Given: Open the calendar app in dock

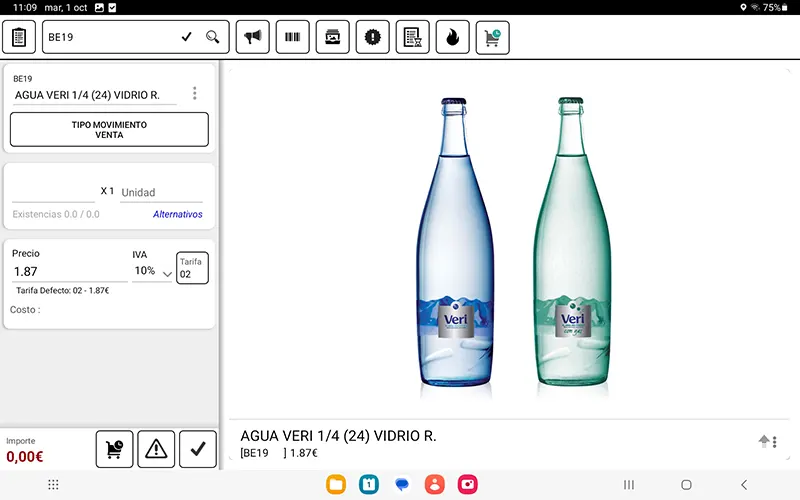Looking at the screenshot, I should click(369, 484).
